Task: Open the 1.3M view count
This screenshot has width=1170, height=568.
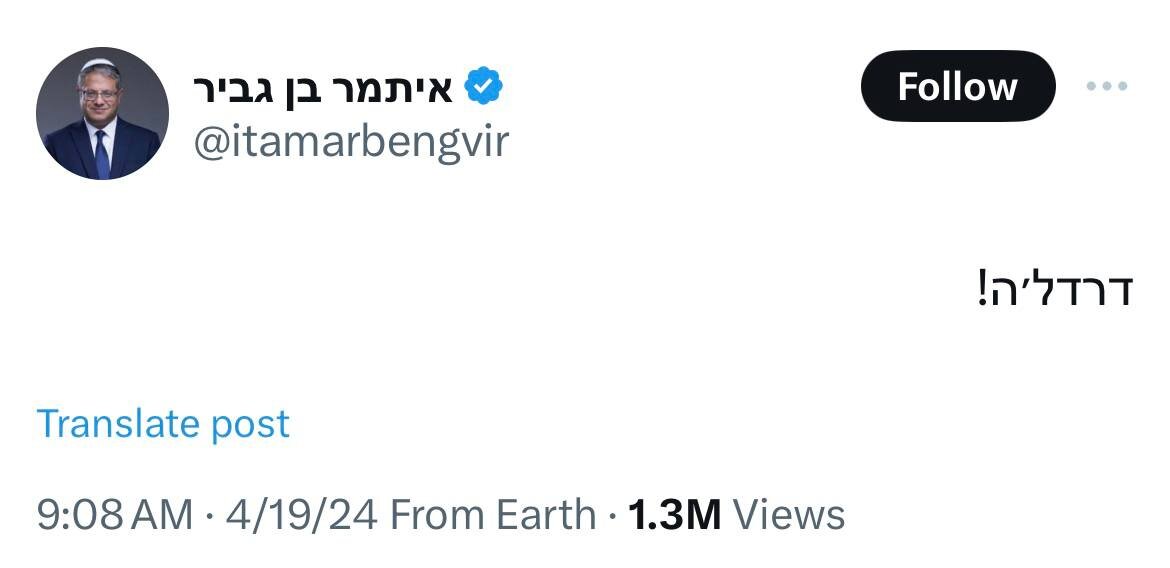Action: (675, 515)
